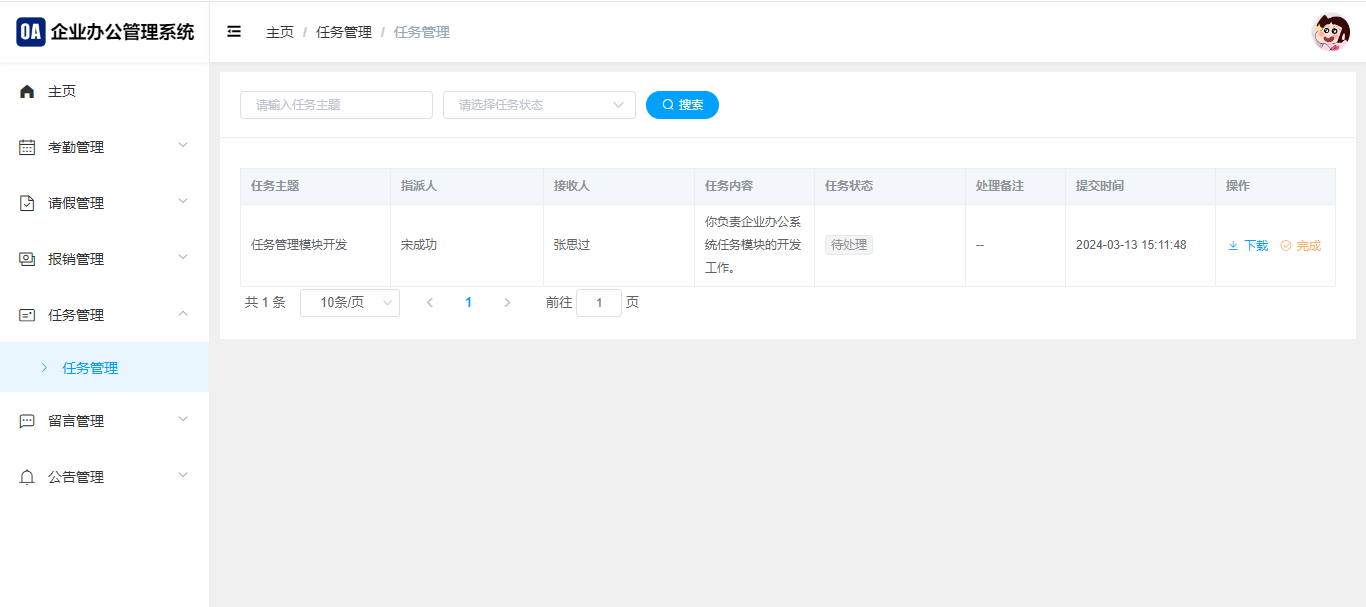Click the document icon for 请假管理

click(27, 204)
